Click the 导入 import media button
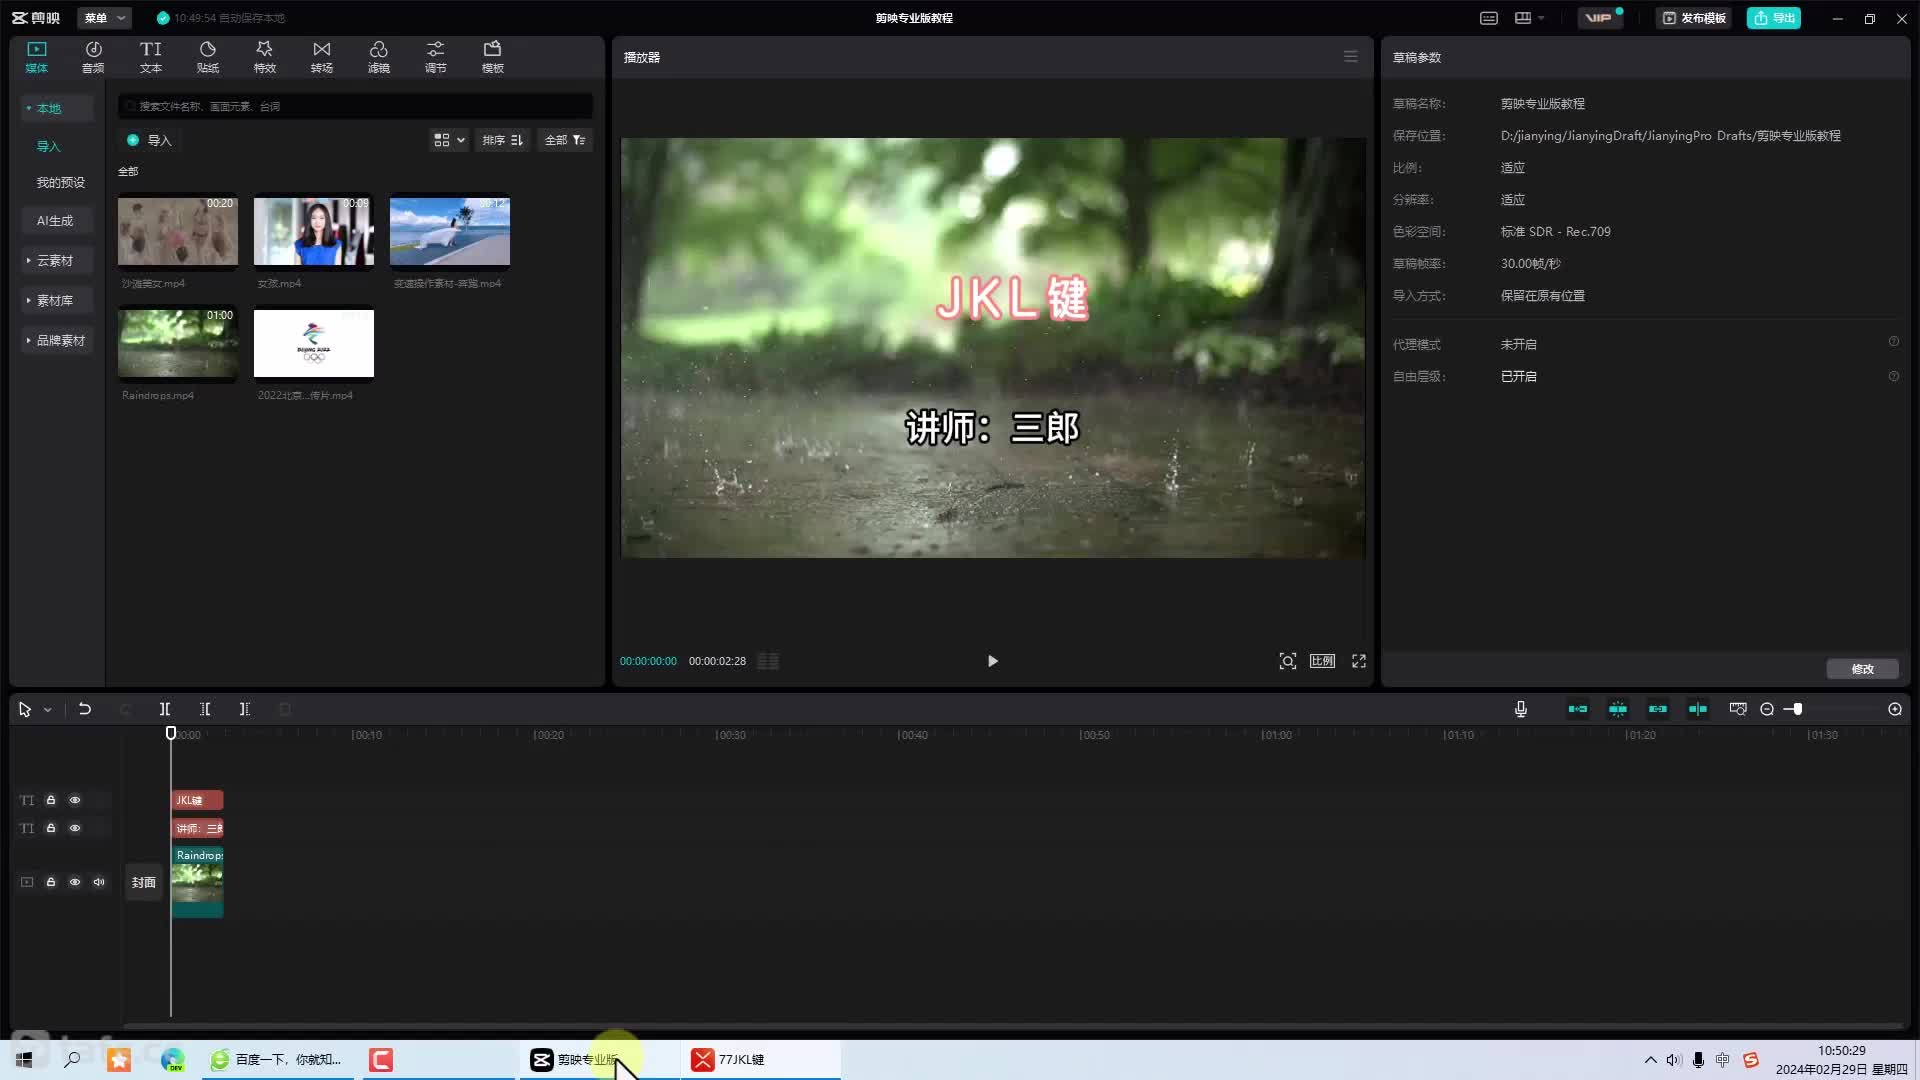 click(149, 140)
